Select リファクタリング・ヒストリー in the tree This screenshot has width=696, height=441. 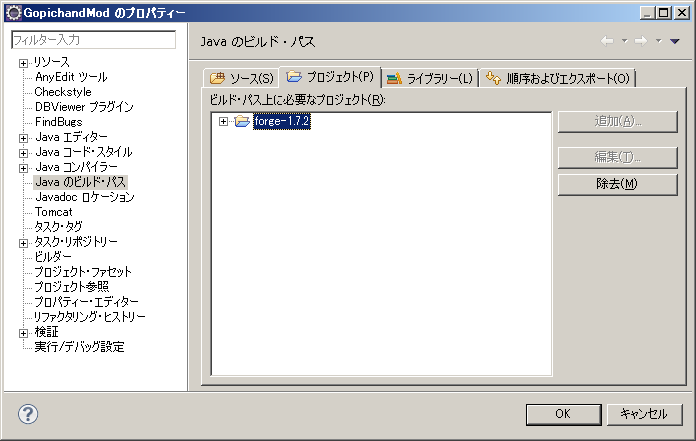[90, 317]
